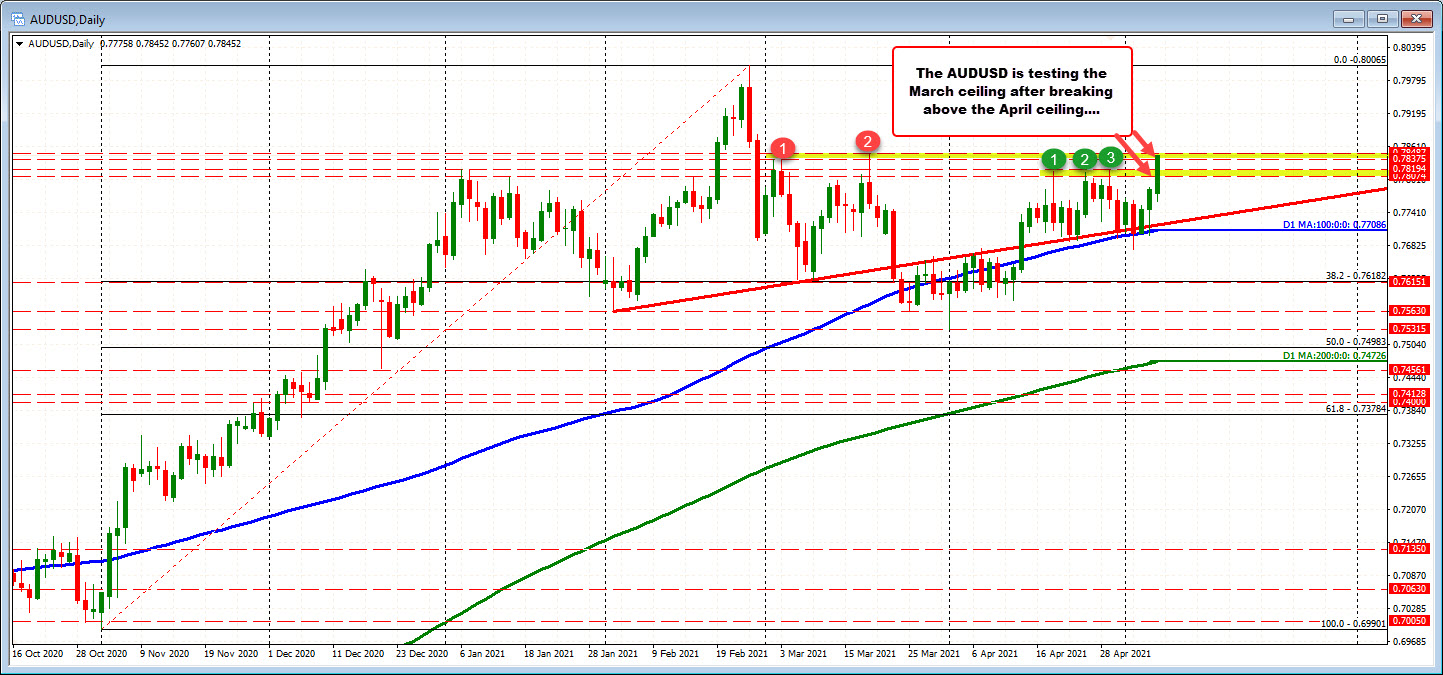Select green circle marker number 2
1443x675 pixels.
(1083, 159)
